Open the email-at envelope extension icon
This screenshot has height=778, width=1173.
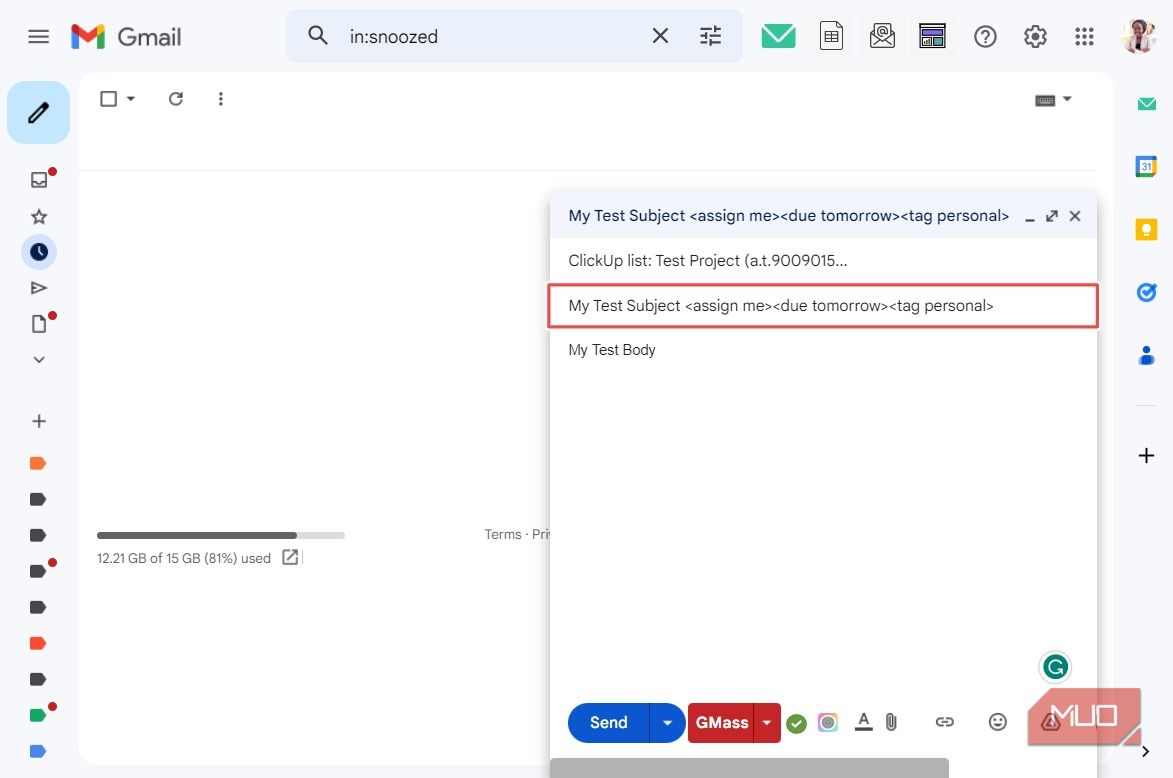(882, 35)
